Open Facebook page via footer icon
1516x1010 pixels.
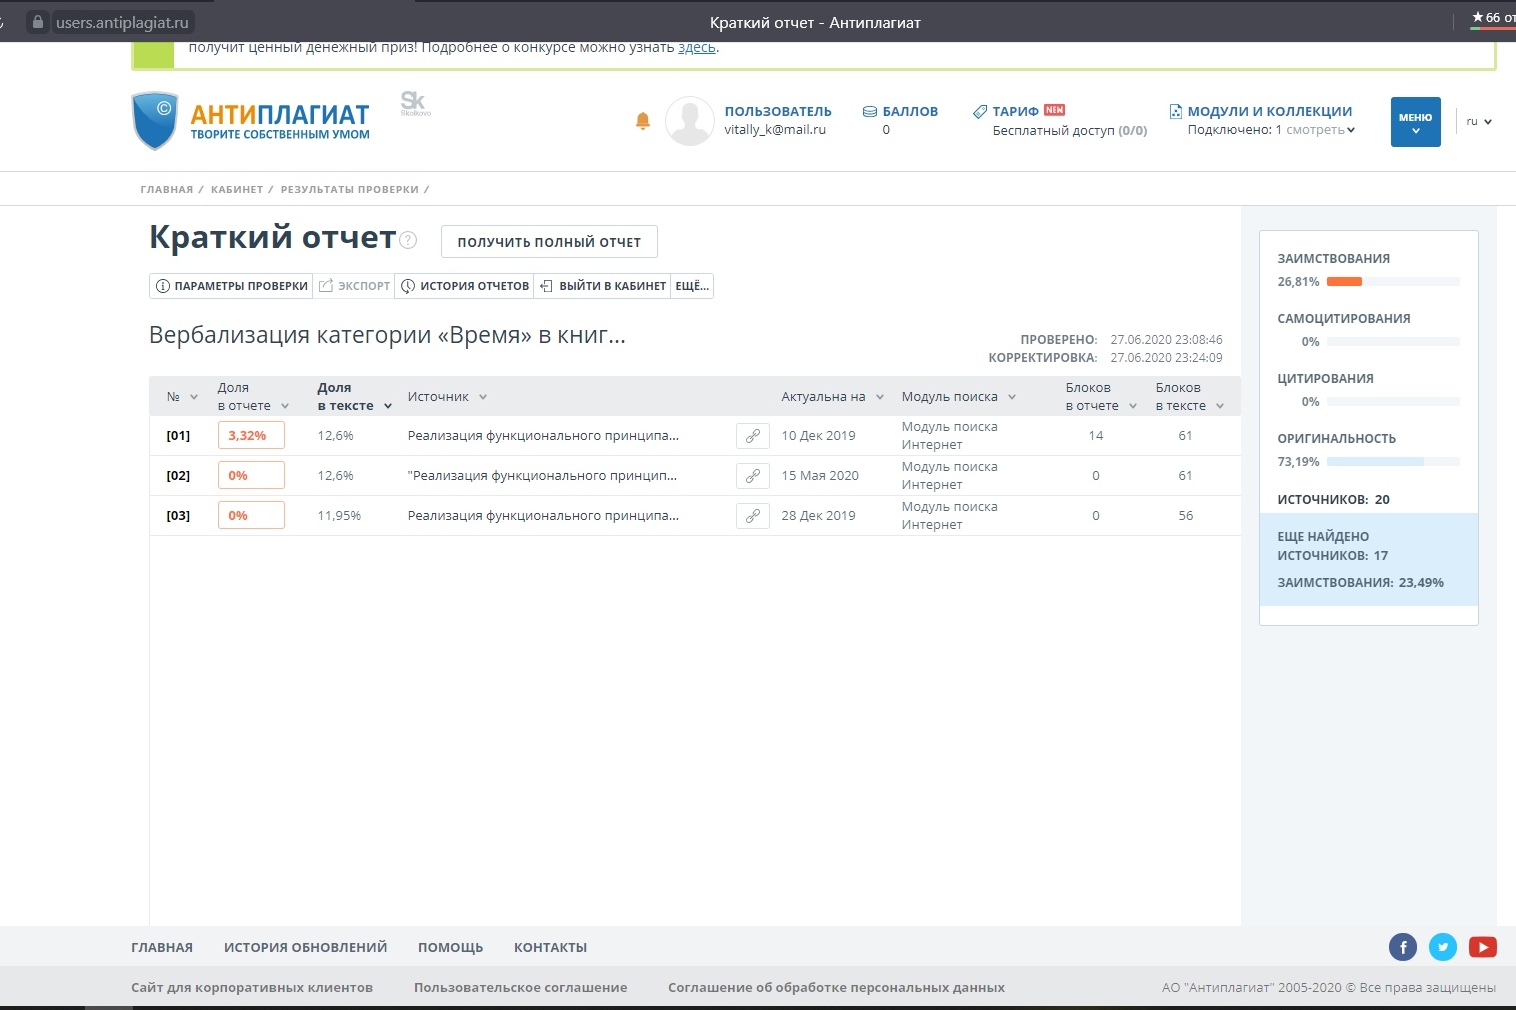1402,947
